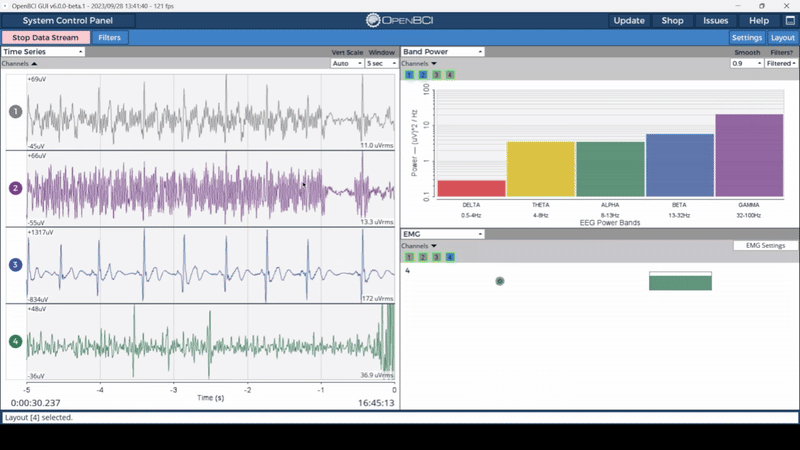Screen dimensions: 800x450
Task: Open the Vert Scale Auto dropdown
Action: click(x=347, y=63)
